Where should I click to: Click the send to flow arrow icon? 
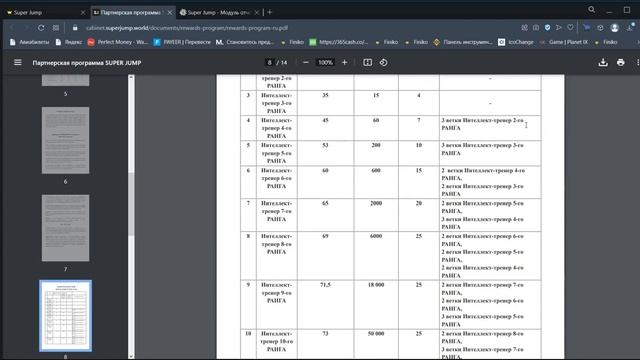click(x=559, y=27)
